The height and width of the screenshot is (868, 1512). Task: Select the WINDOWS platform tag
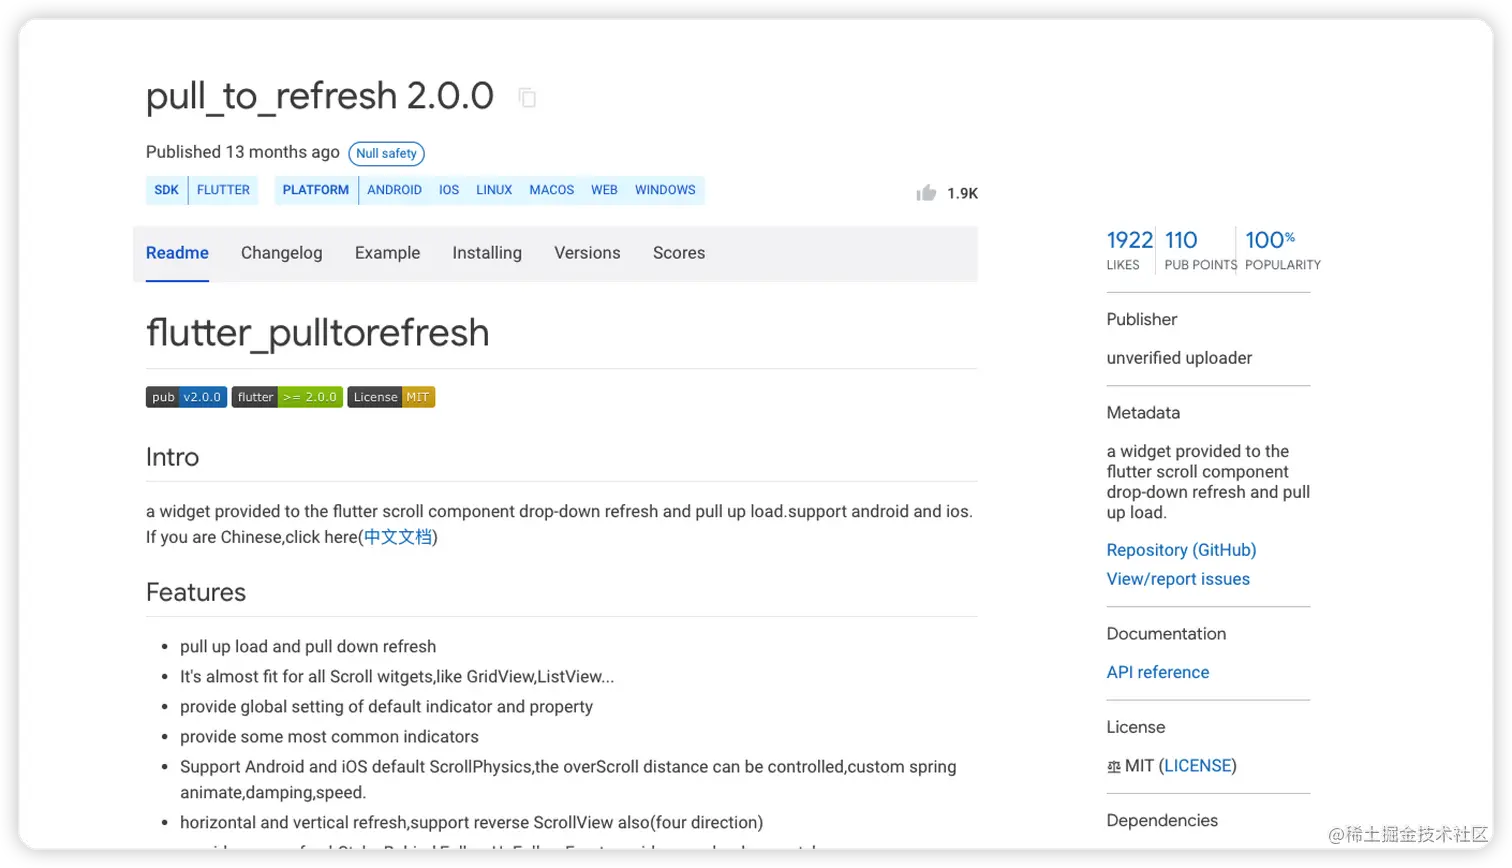click(x=665, y=190)
